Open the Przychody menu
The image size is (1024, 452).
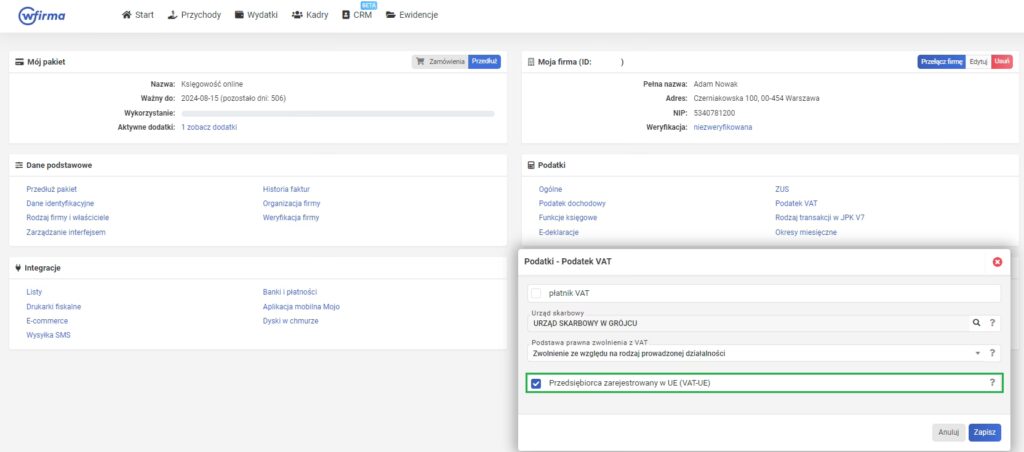193,15
